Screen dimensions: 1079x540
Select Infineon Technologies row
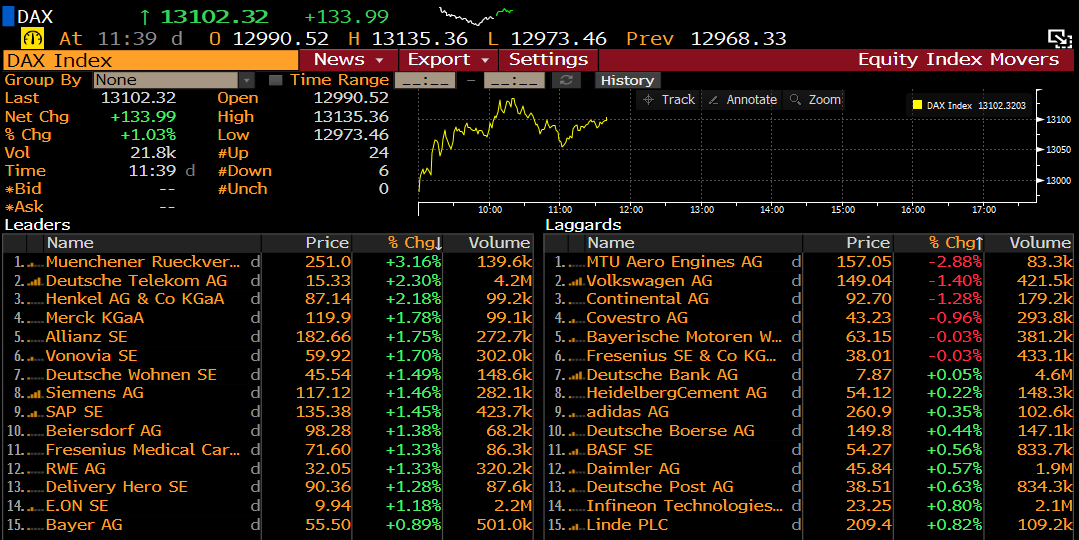809,506
